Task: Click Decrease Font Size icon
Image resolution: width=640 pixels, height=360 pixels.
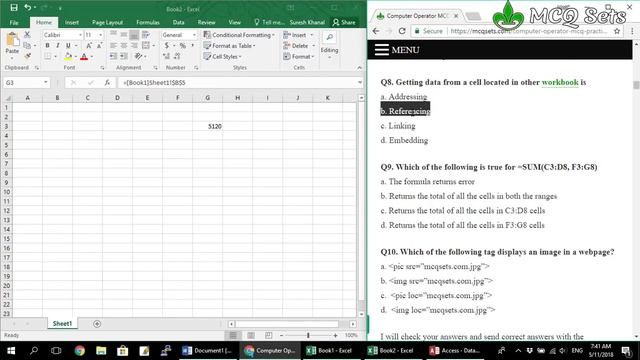Action: [99, 45]
